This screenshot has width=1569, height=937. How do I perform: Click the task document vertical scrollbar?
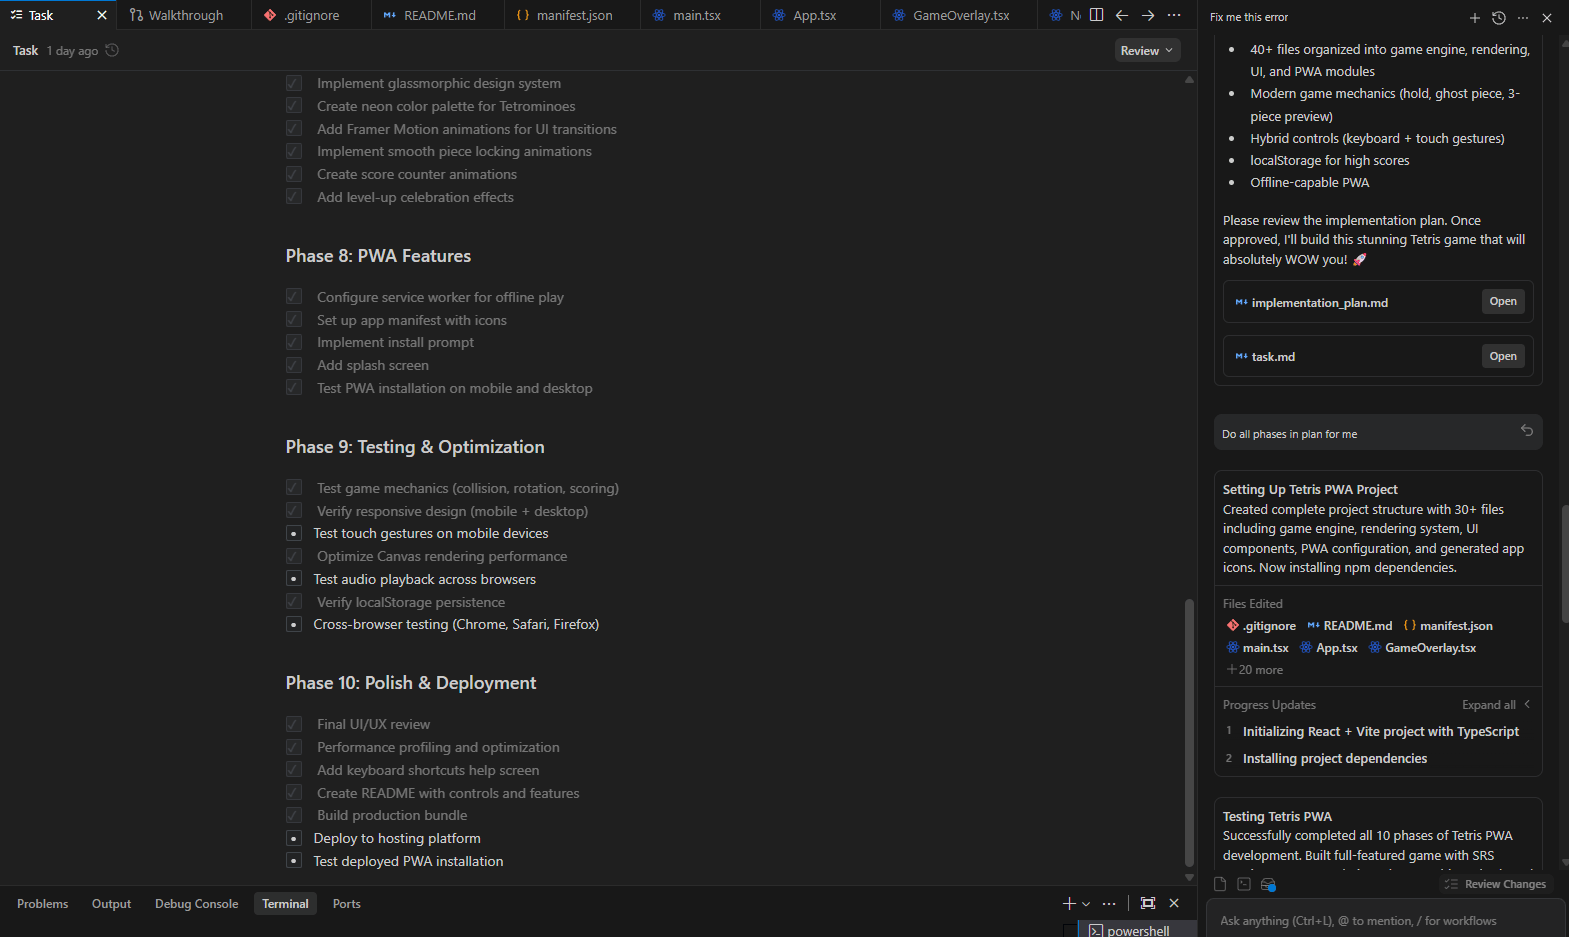tap(1189, 732)
